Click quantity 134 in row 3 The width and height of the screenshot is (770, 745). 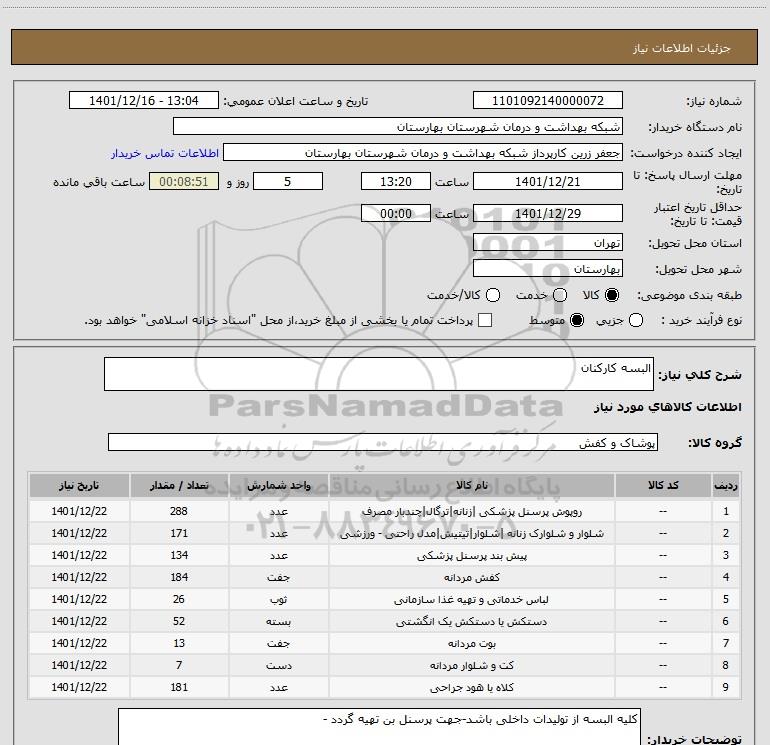point(179,555)
